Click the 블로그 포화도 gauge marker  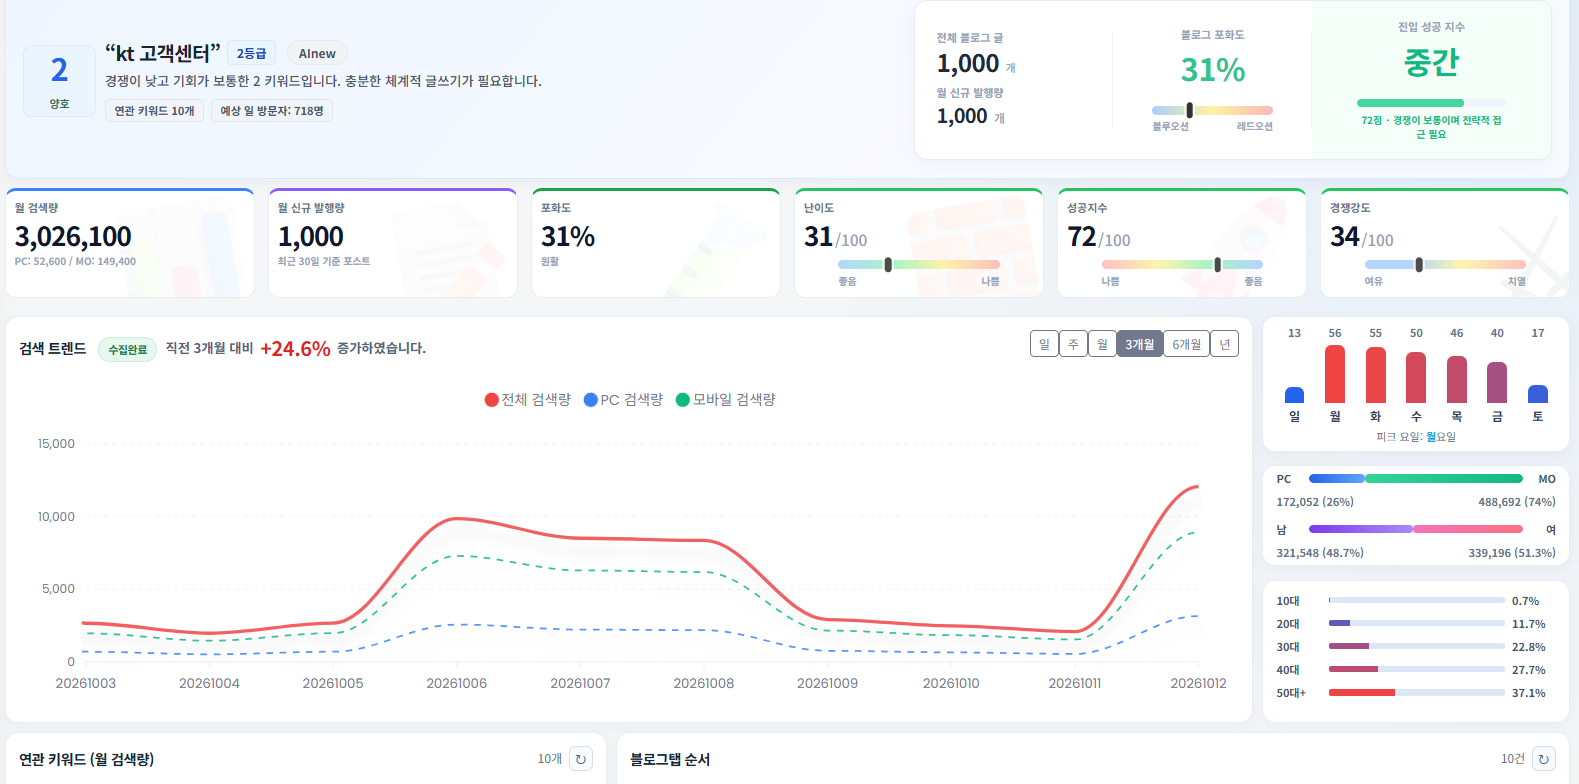tap(1189, 110)
